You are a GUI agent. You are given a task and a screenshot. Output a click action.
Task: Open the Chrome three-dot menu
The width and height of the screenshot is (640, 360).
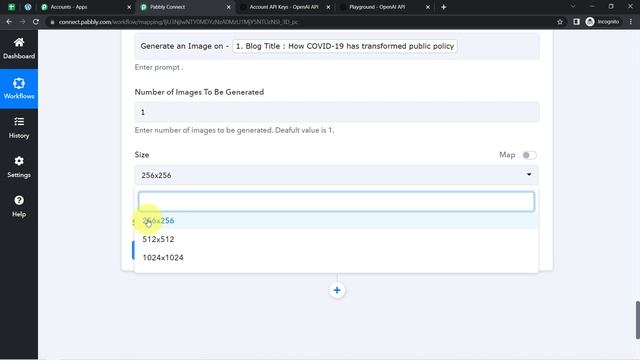click(x=631, y=22)
